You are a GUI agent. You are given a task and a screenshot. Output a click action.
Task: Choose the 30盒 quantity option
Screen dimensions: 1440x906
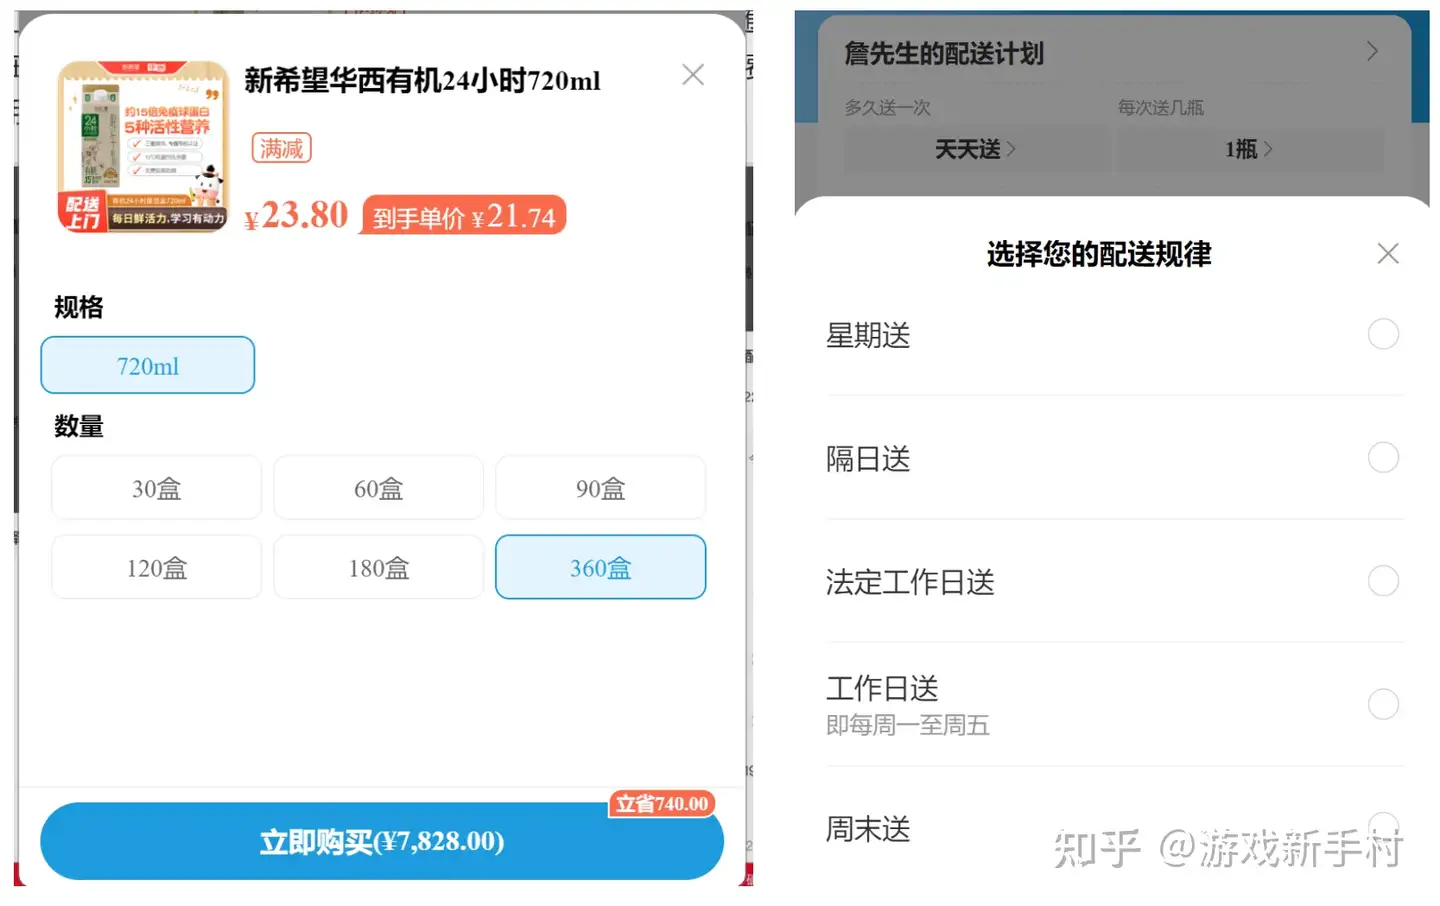click(x=156, y=488)
